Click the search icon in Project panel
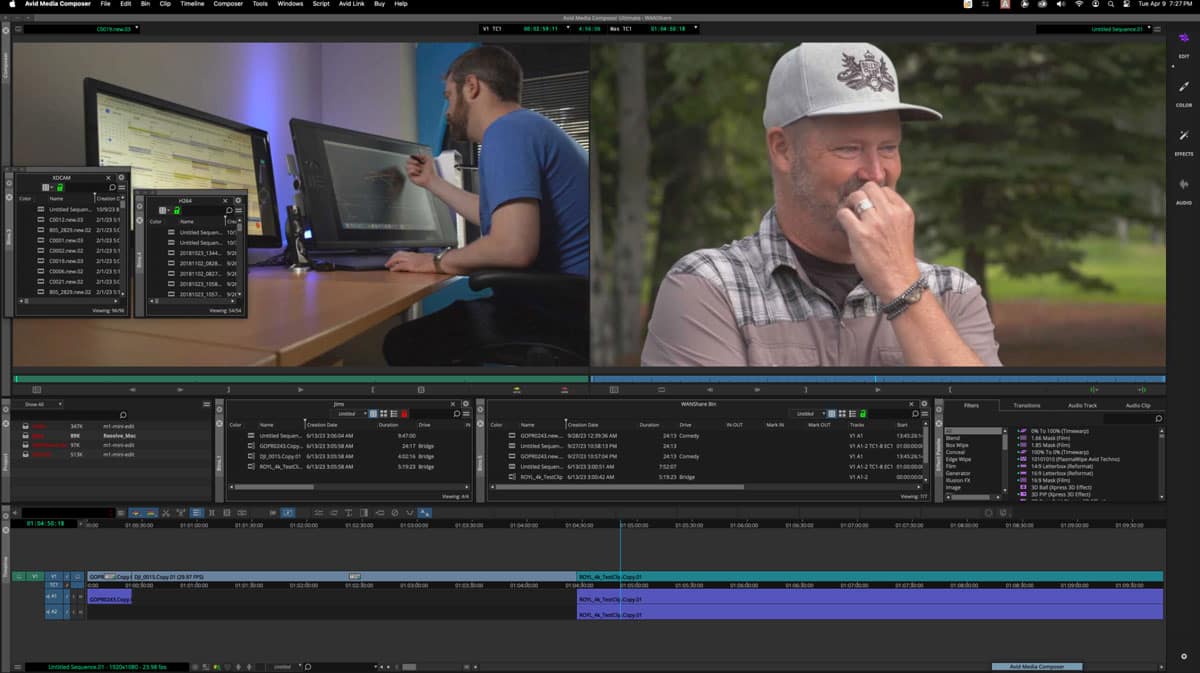This screenshot has width=1200, height=673. click(123, 415)
